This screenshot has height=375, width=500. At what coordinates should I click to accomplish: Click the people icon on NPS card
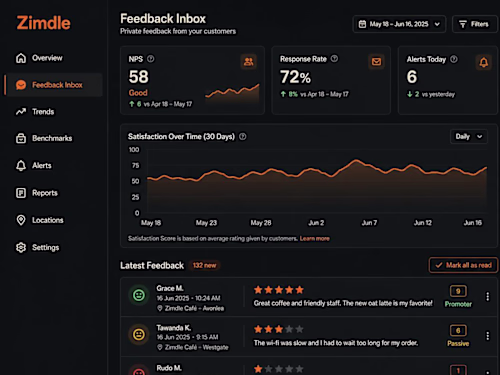[249, 62]
